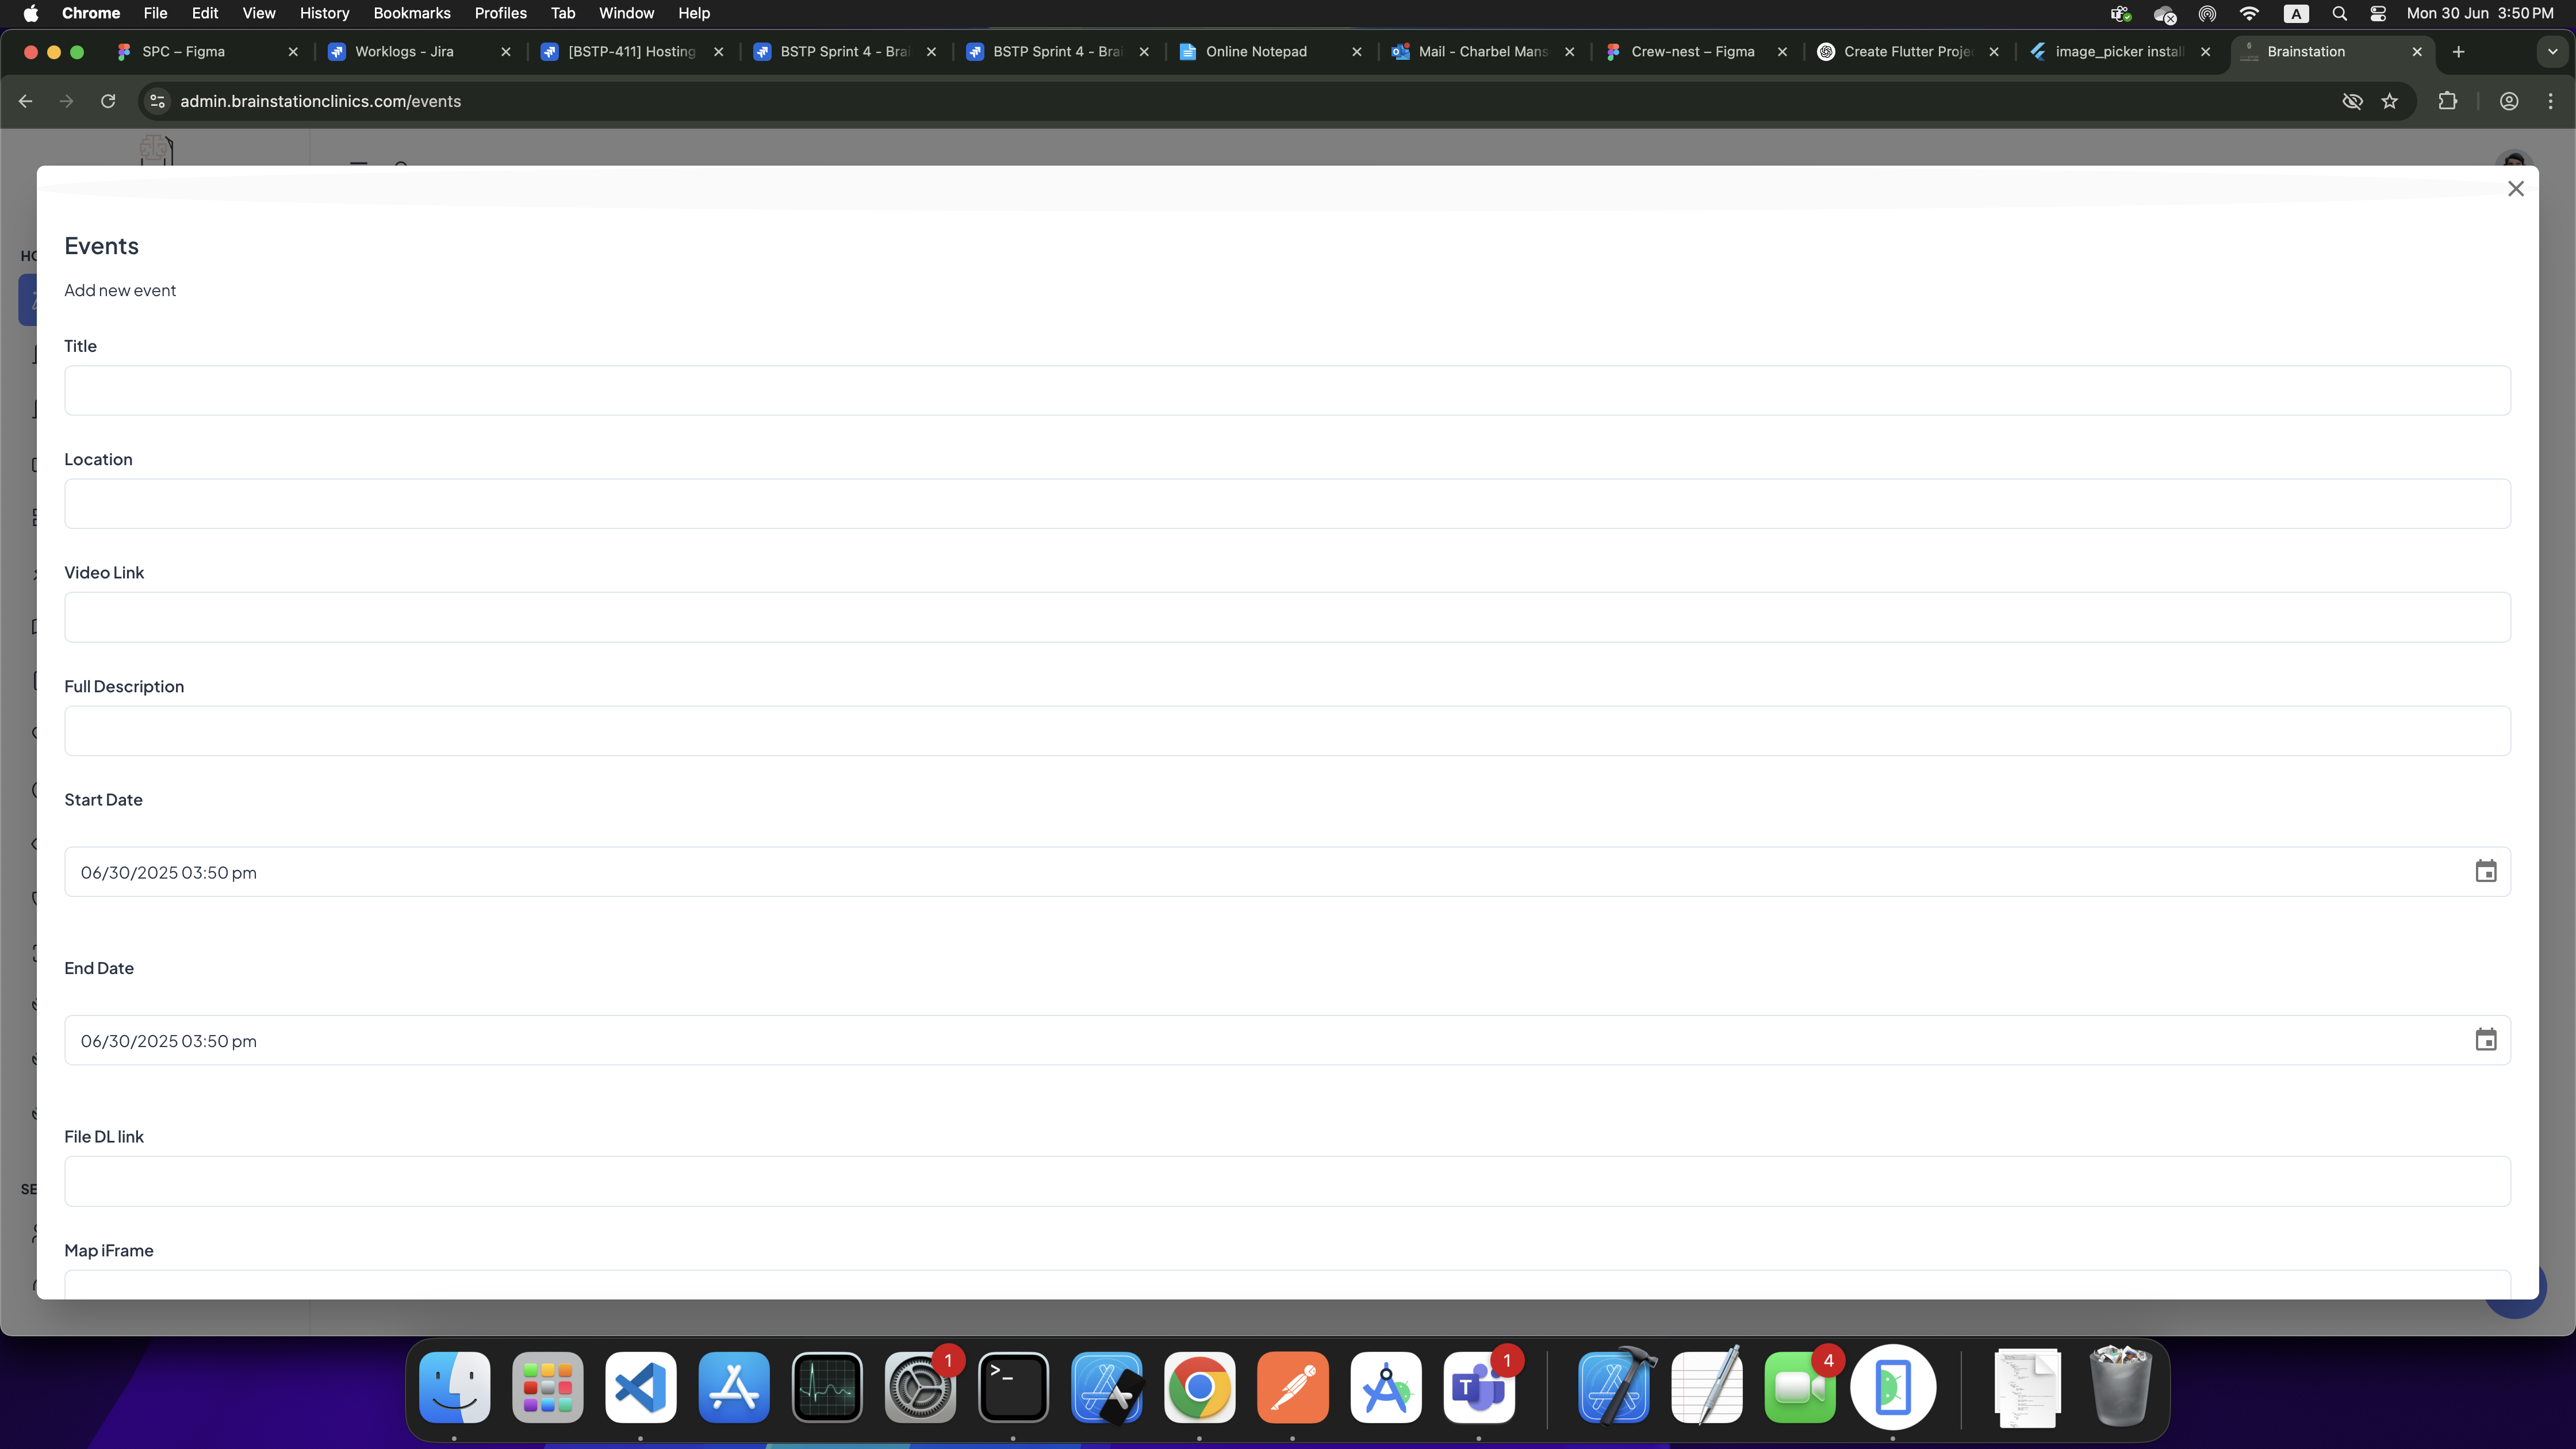Click the File DL link input field
2576x1449 pixels.
[x=1286, y=1181]
